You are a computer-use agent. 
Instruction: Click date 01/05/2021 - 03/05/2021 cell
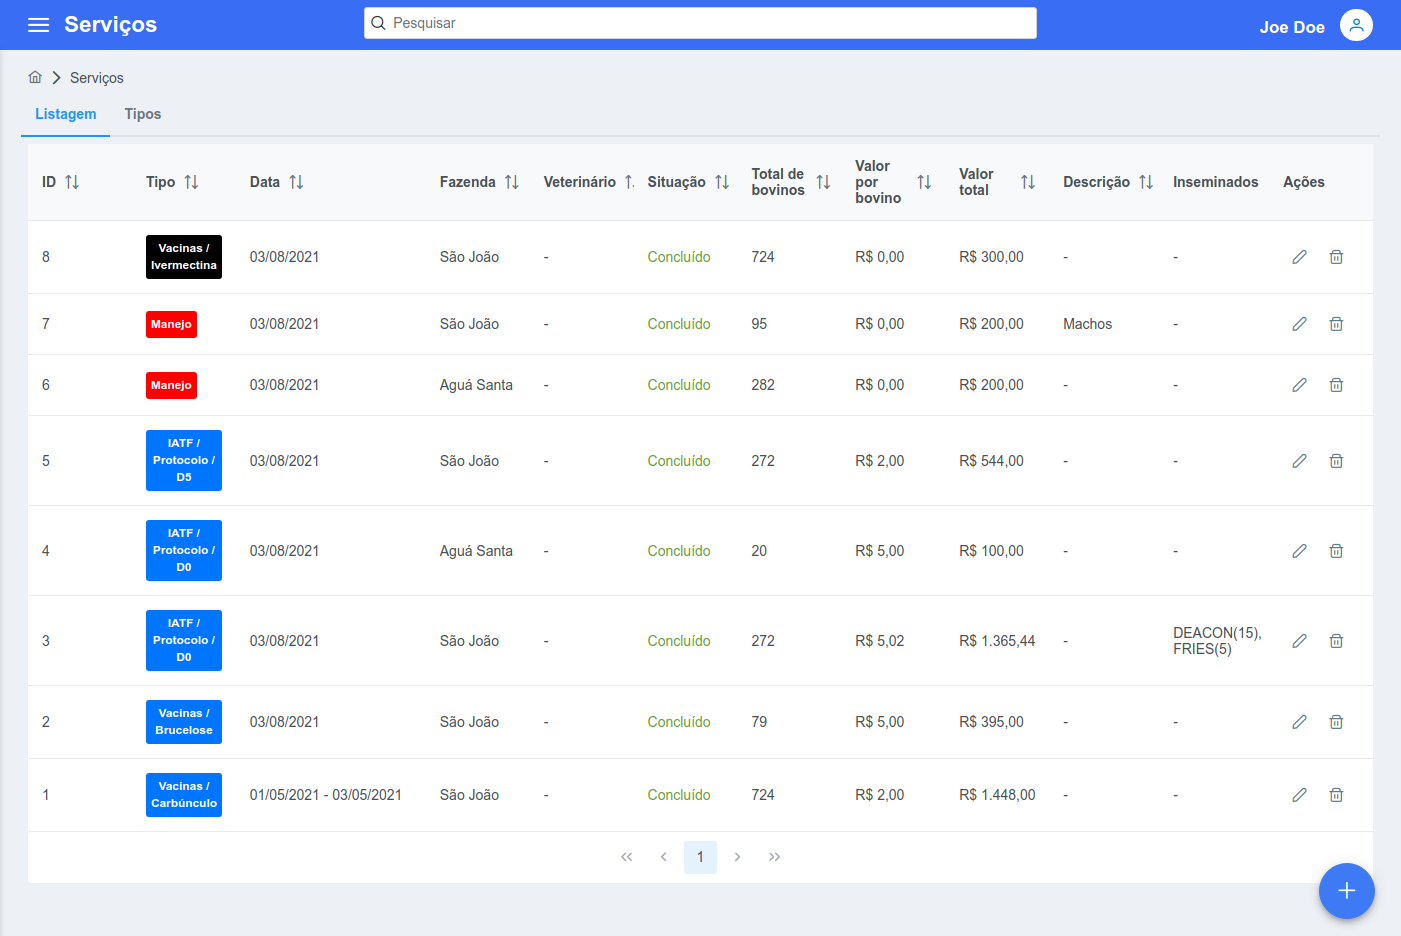326,795
